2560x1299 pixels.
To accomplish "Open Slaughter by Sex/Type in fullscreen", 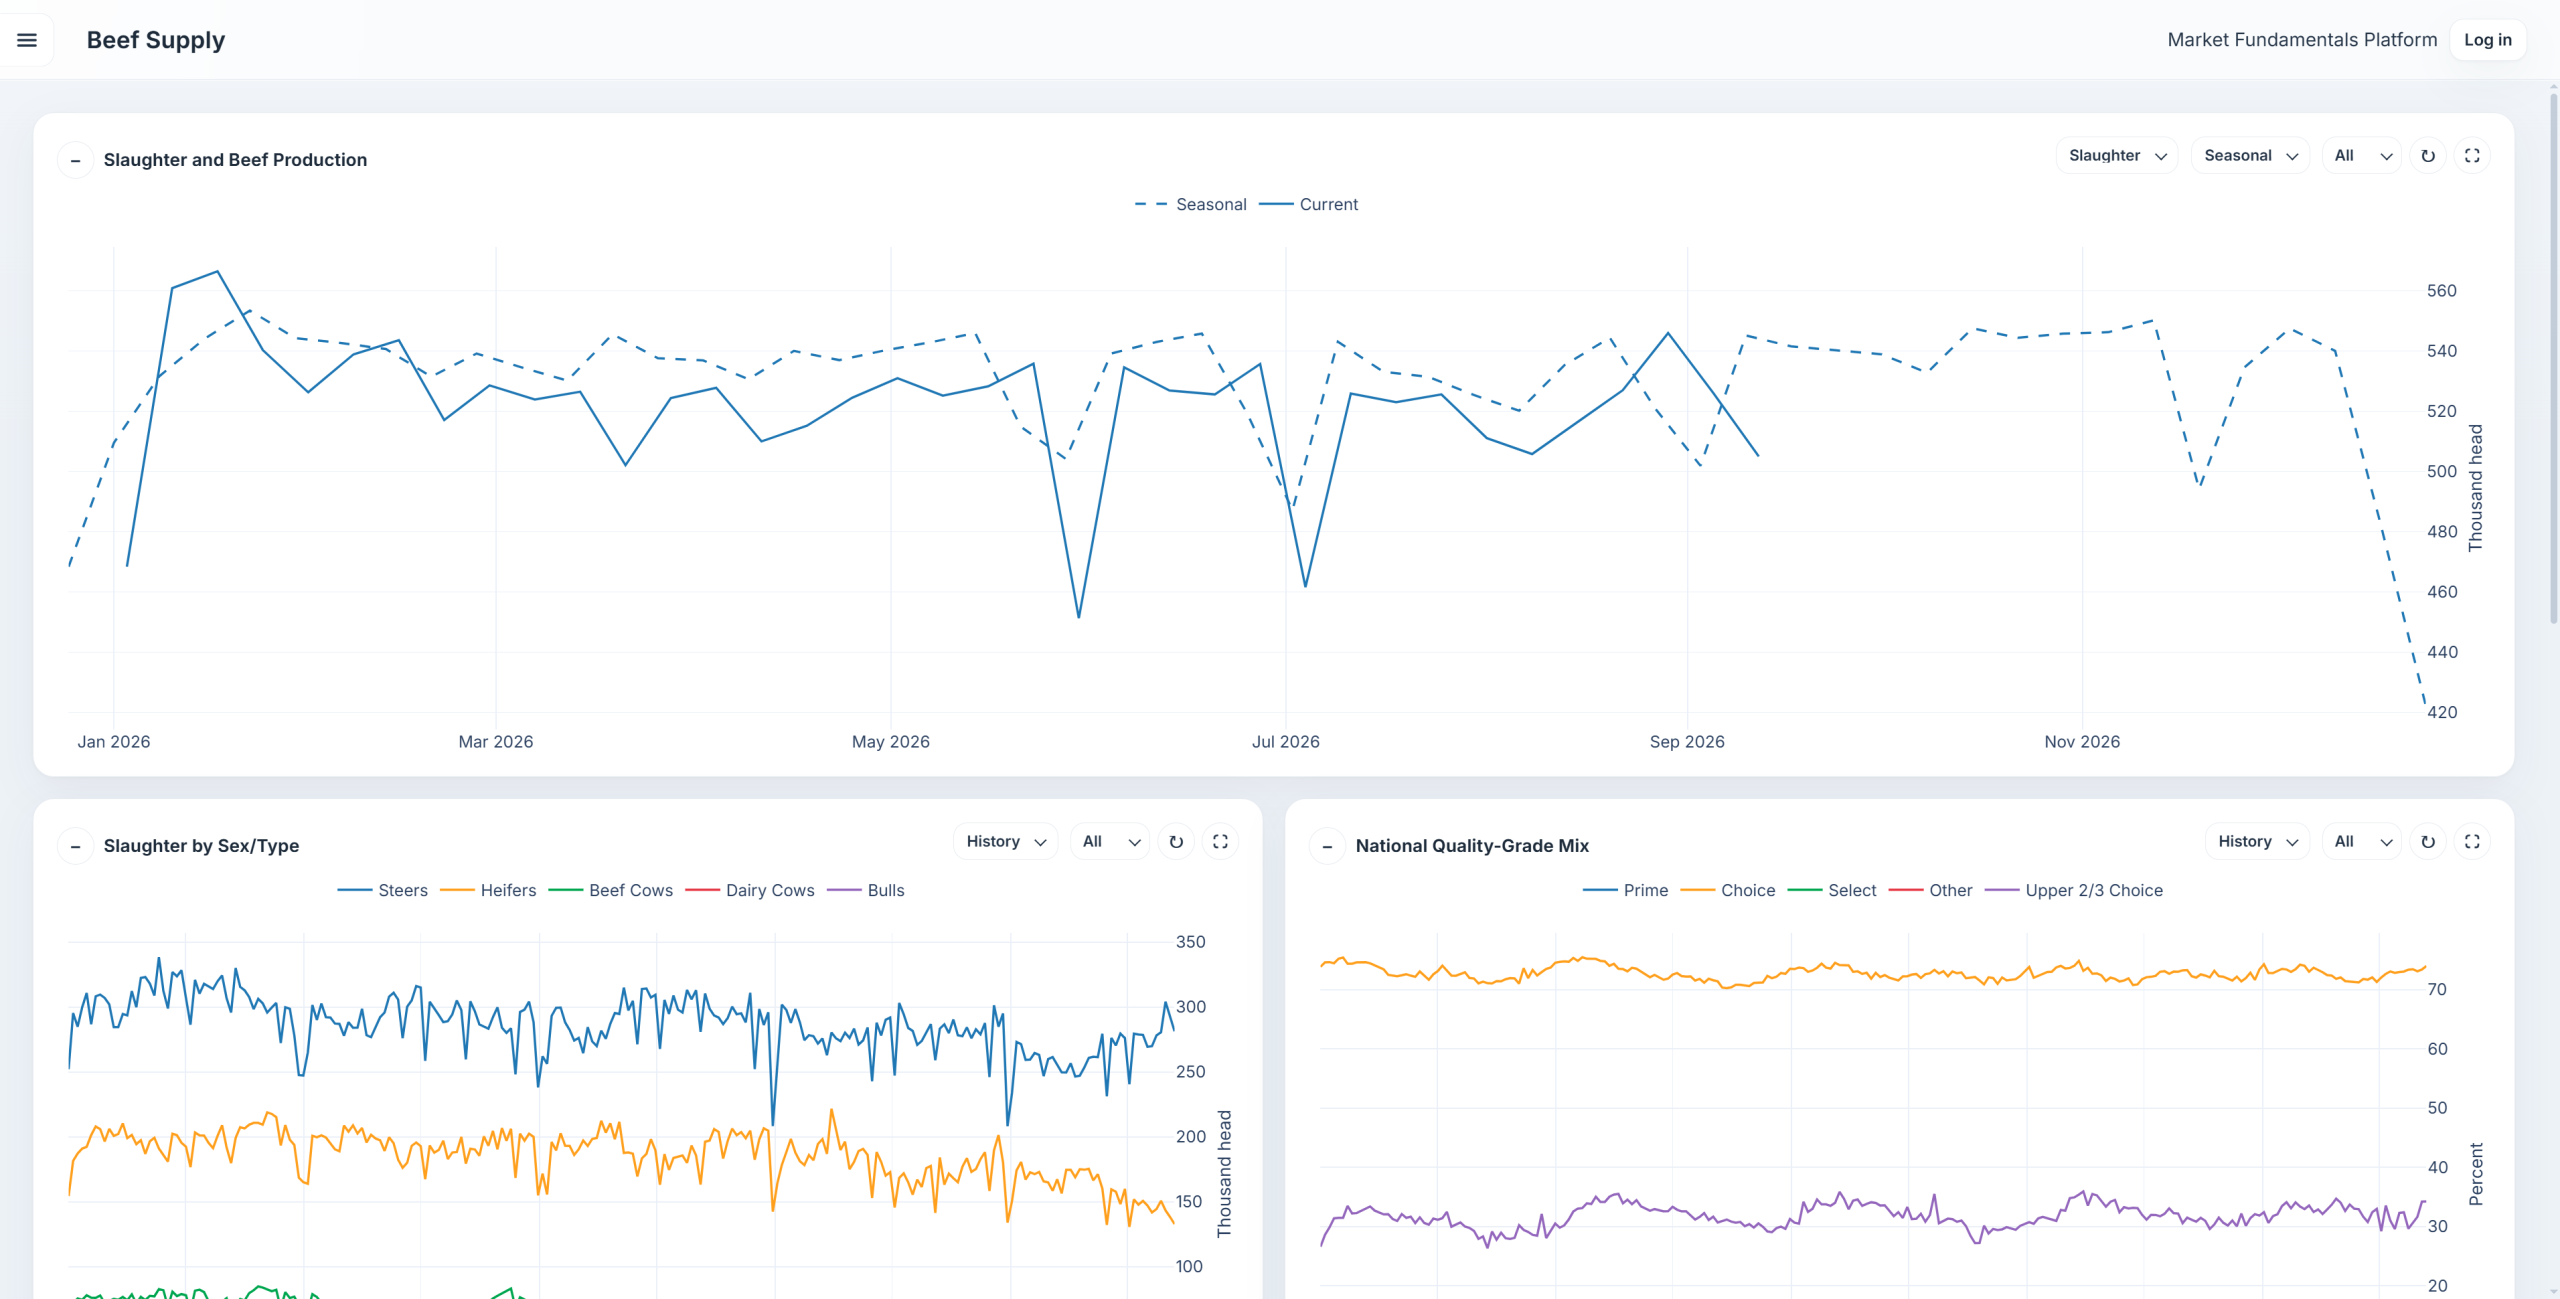I will [x=1220, y=842].
